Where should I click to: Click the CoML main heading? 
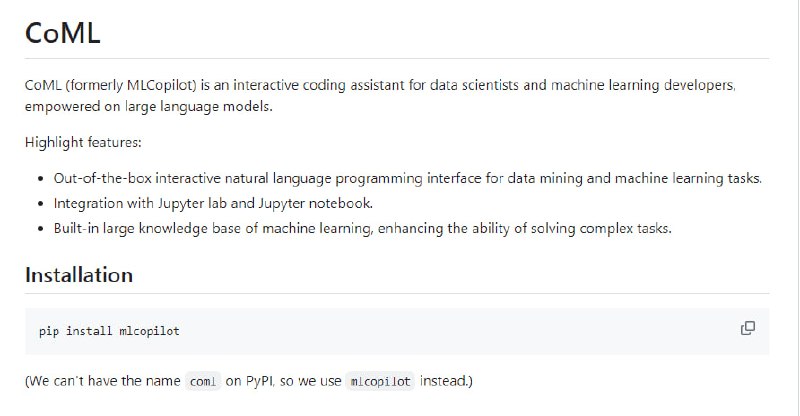63,35
